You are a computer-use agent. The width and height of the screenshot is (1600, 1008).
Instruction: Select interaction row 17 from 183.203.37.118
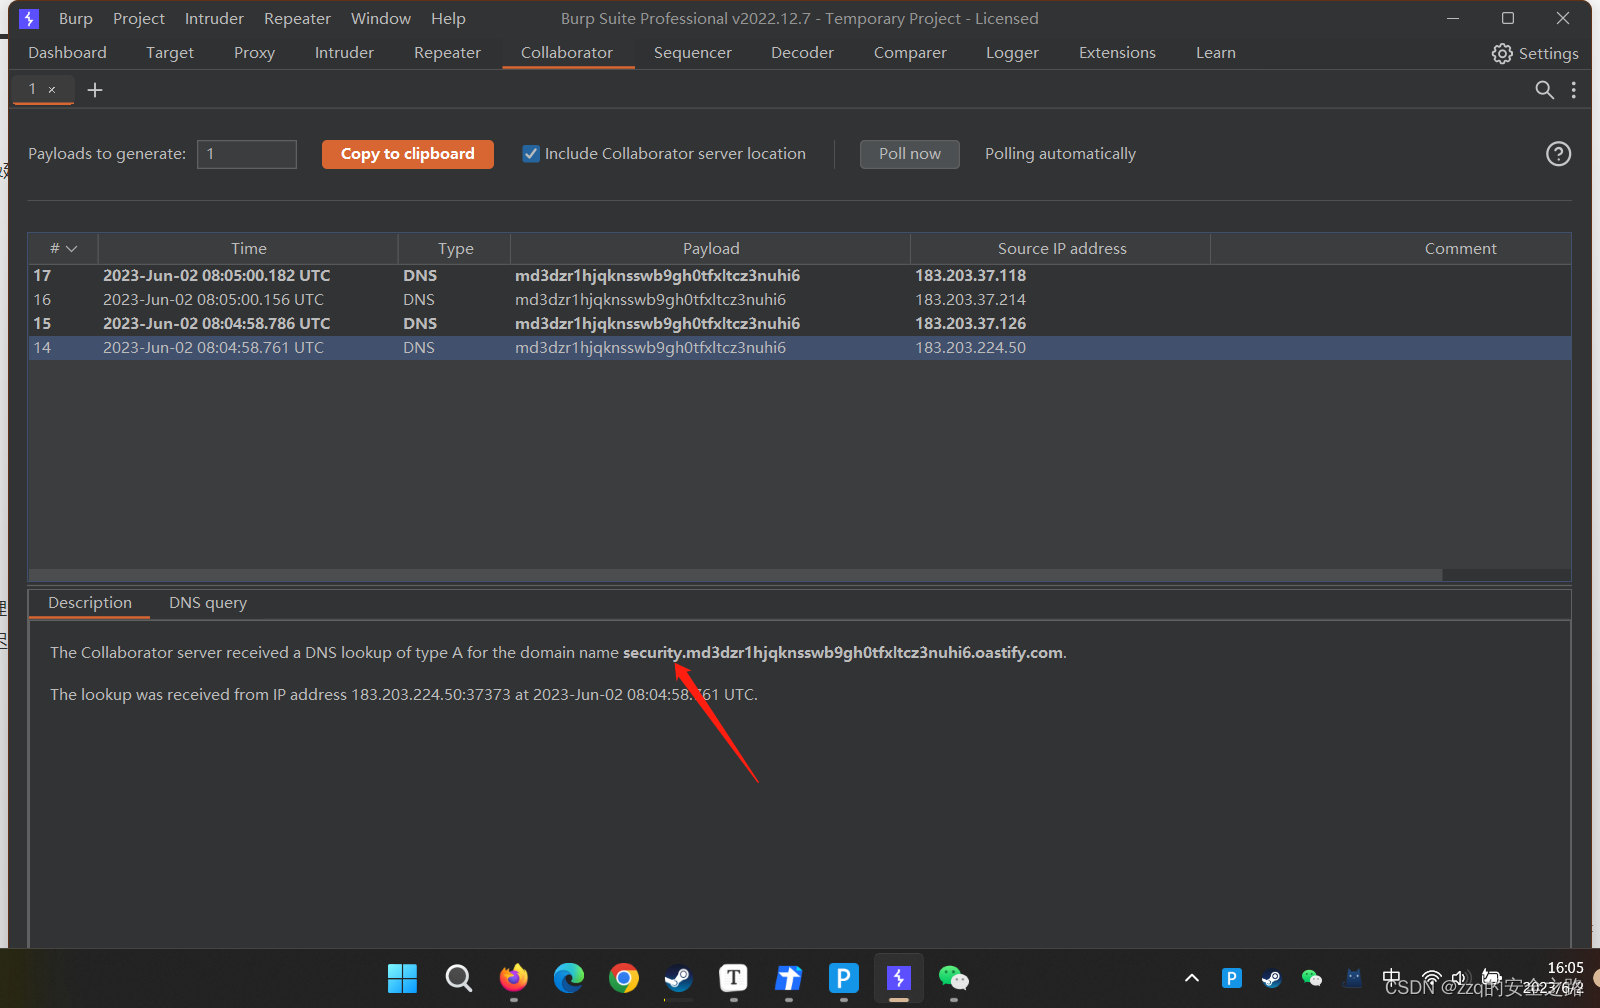point(800,276)
